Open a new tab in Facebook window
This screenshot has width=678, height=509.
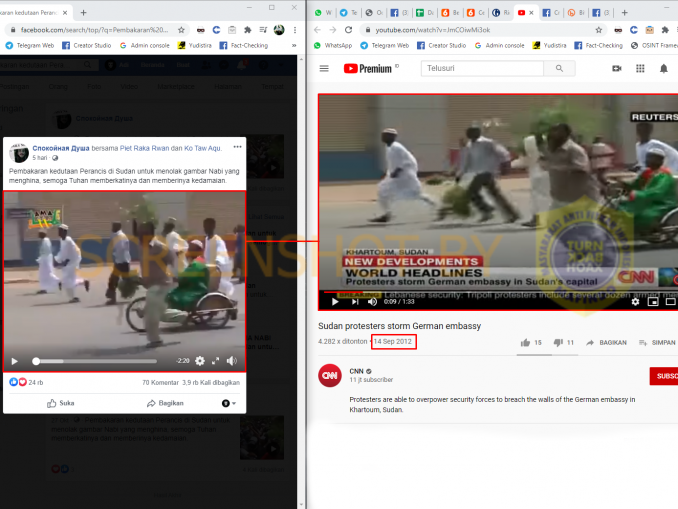tap(84, 13)
